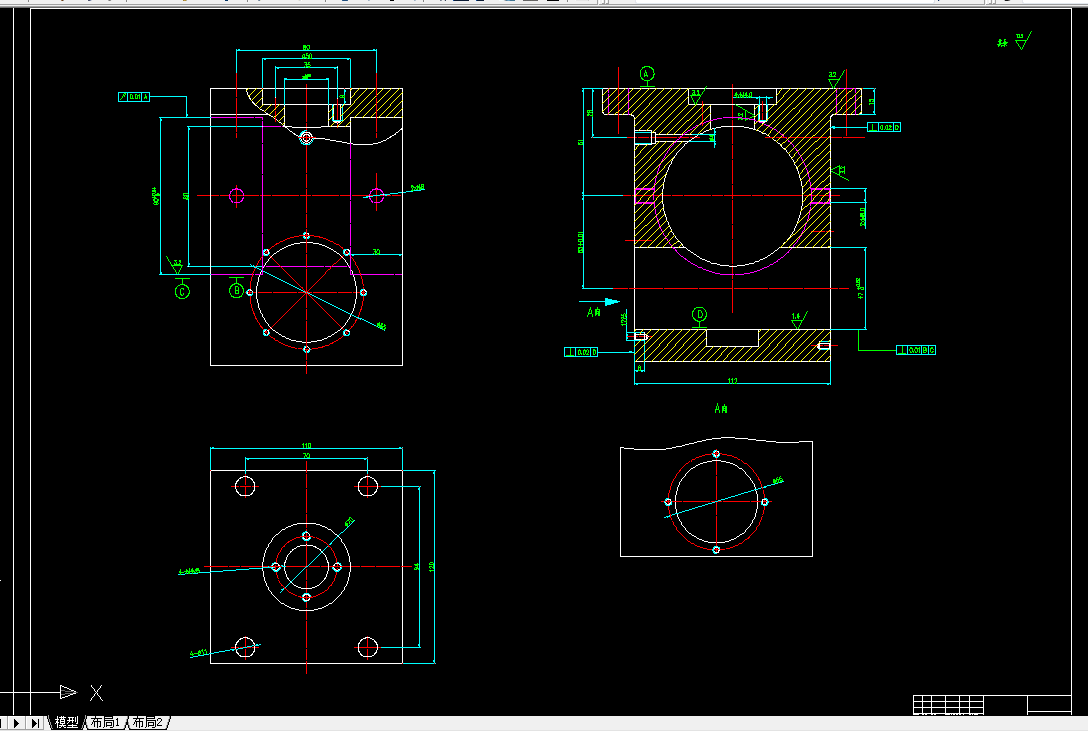Select the 0.01 B C tolerance frame
Viewport: 1088px width, 733px height.
tap(916, 350)
